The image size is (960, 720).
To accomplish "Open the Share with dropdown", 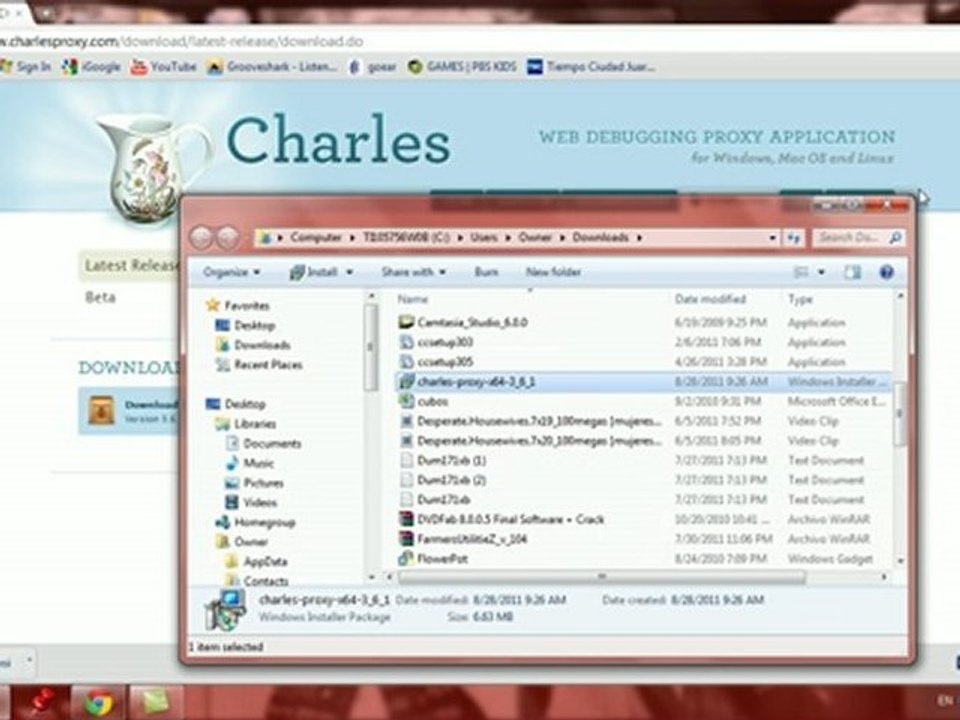I will (x=413, y=272).
